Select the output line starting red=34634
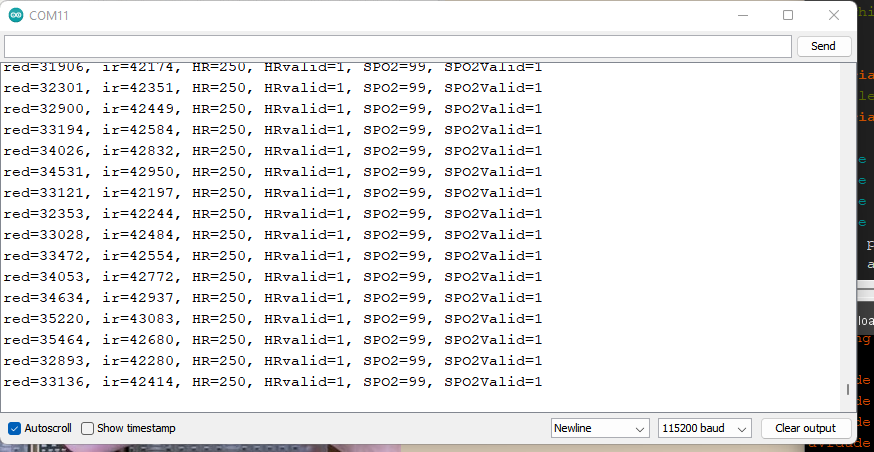The width and height of the screenshot is (874, 452). (x=273, y=298)
